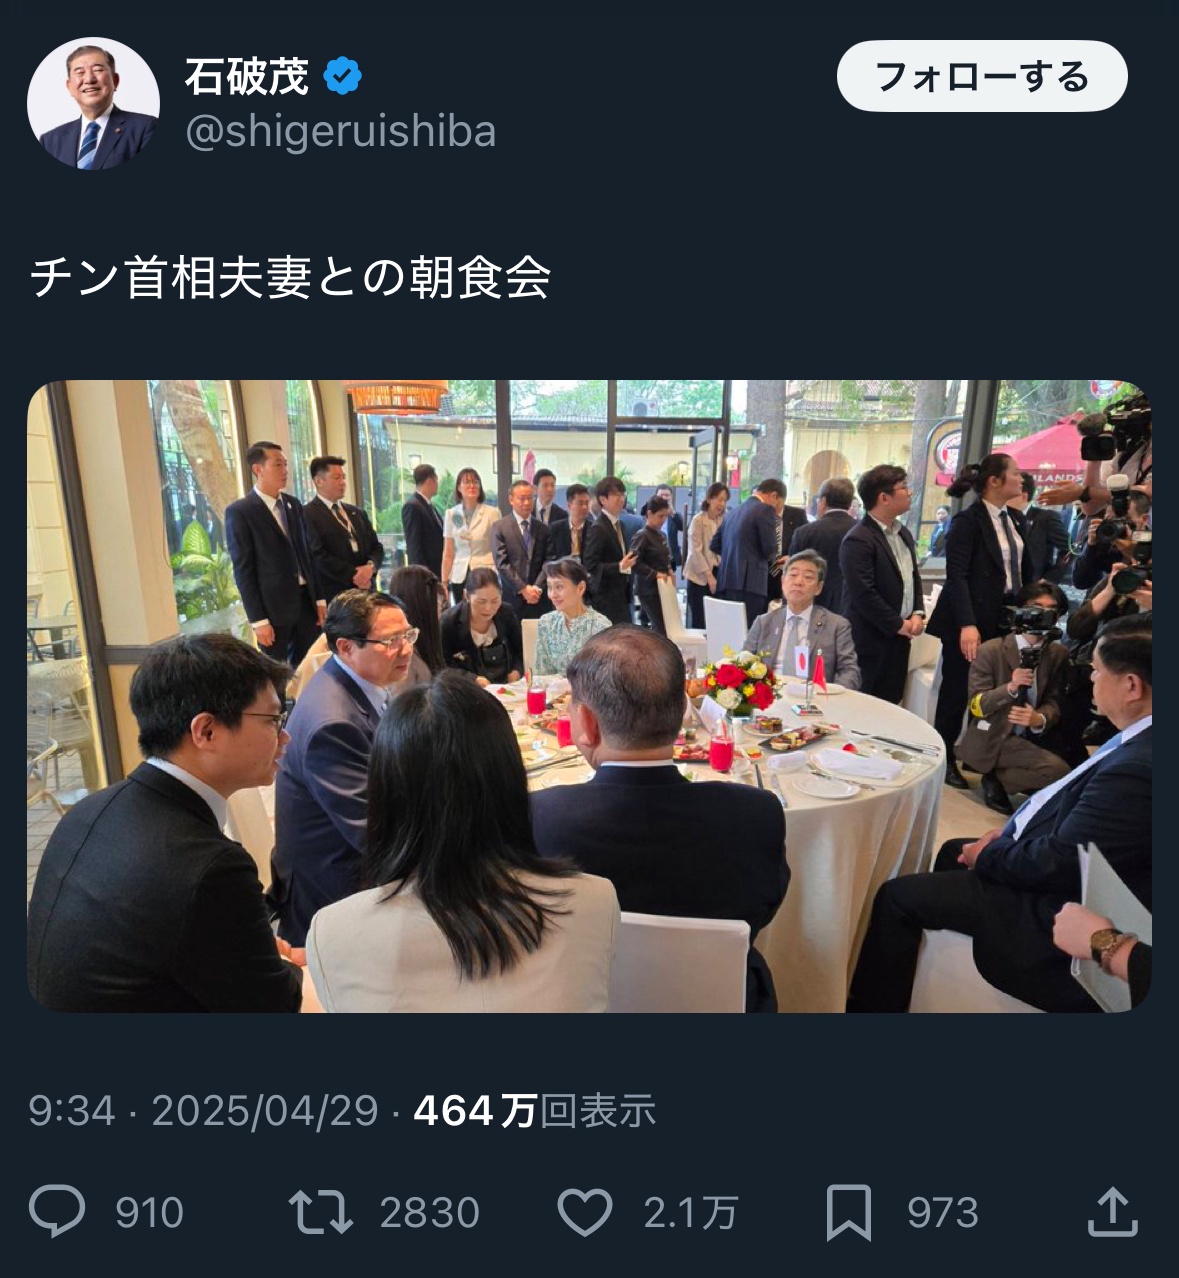The width and height of the screenshot is (1179, 1278).
Task: Open the share upload icon
Action: (x=1112, y=1210)
